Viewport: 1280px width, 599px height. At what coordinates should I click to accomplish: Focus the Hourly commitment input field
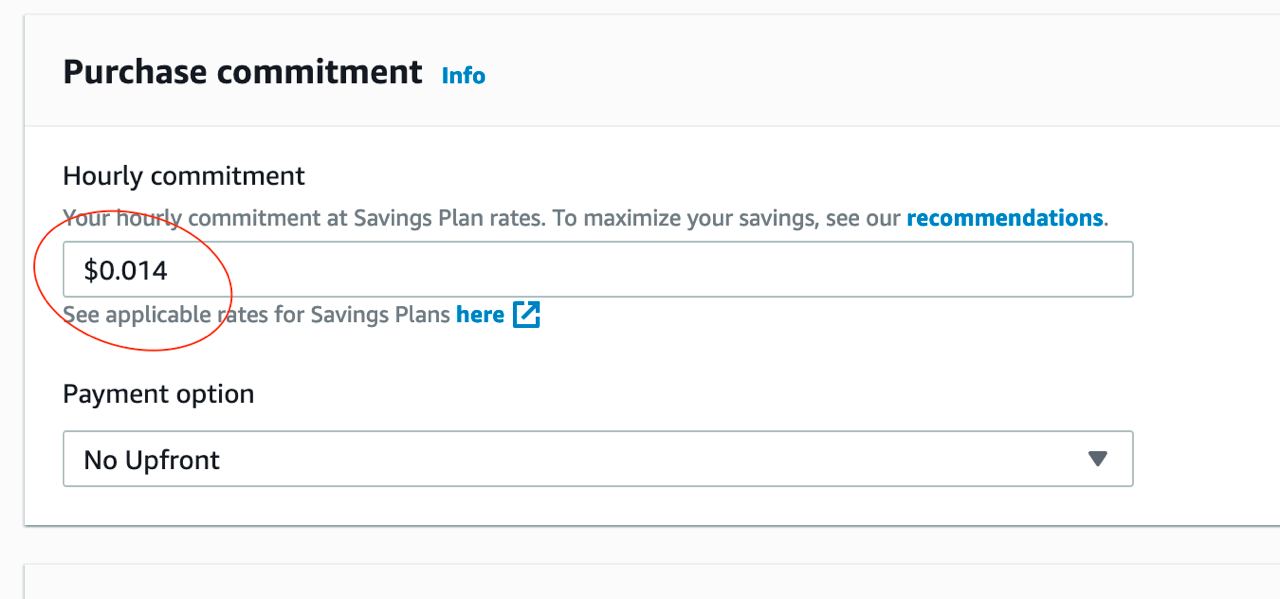598,269
